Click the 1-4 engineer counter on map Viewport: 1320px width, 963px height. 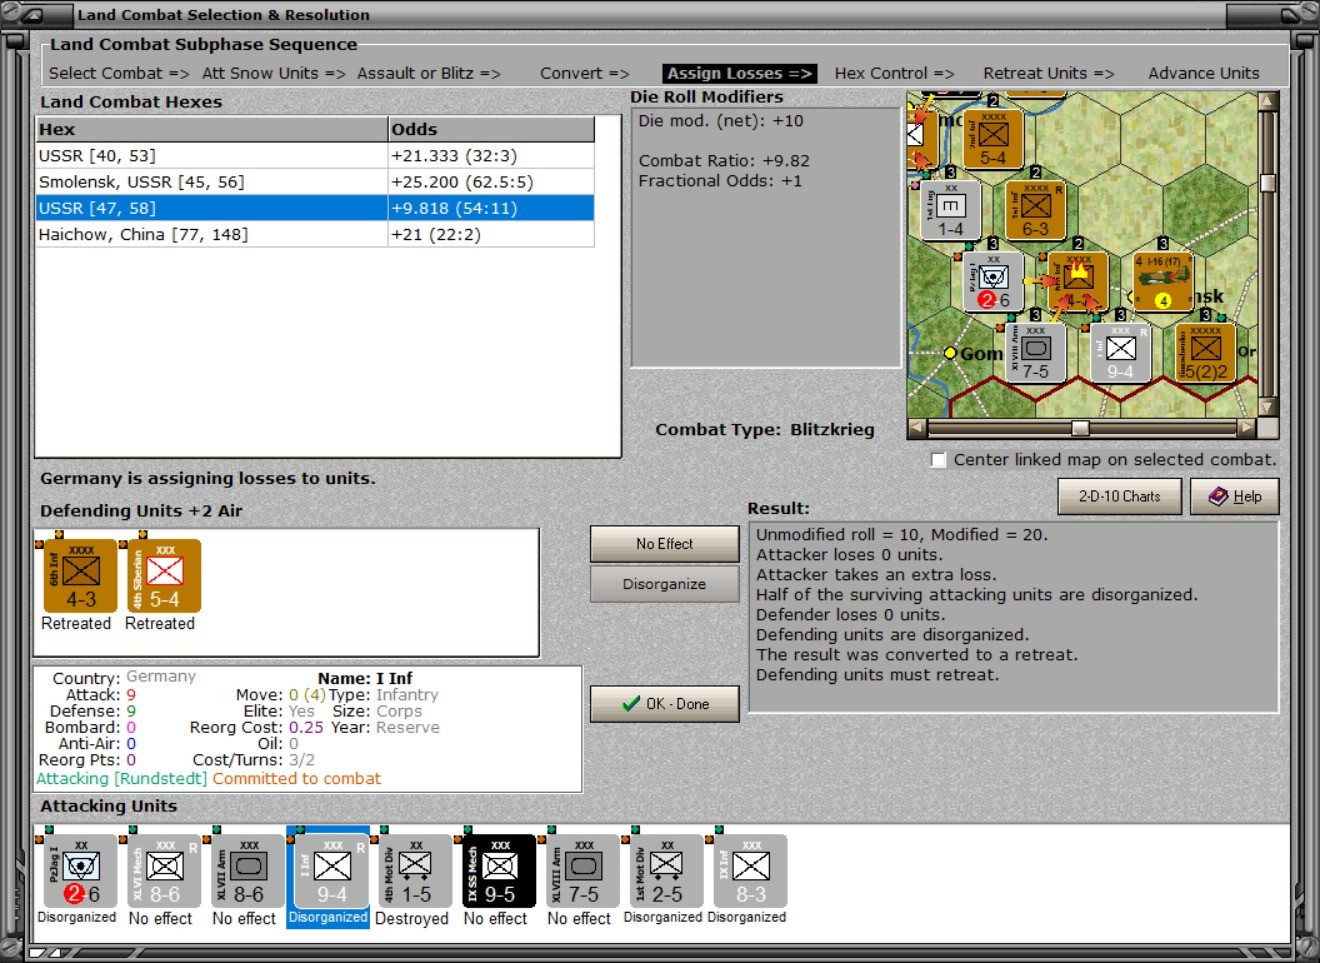pyautogui.click(x=950, y=211)
